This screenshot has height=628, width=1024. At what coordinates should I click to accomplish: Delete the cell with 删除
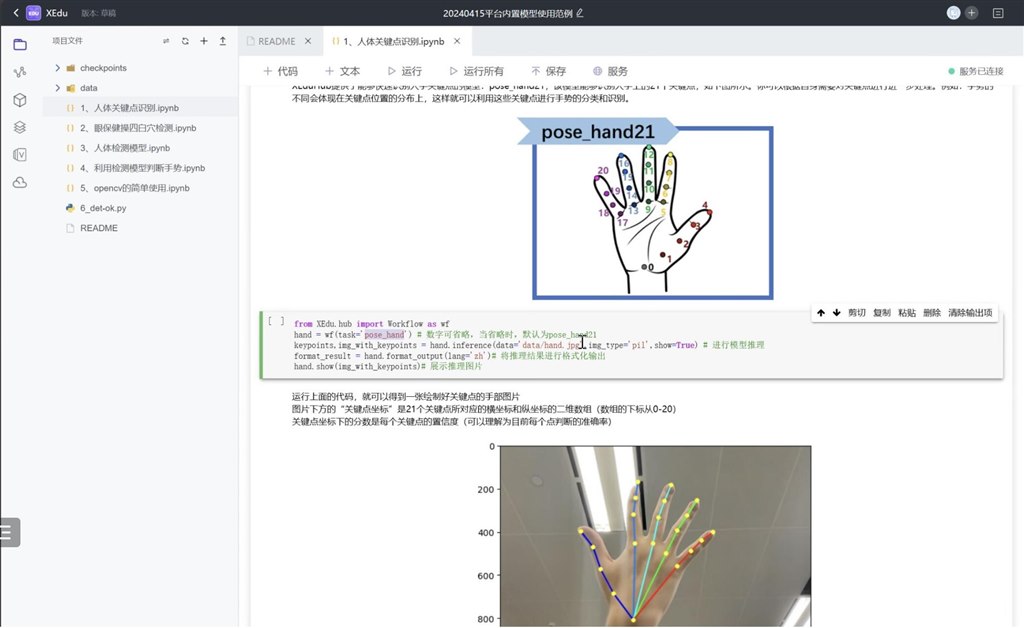[932, 313]
